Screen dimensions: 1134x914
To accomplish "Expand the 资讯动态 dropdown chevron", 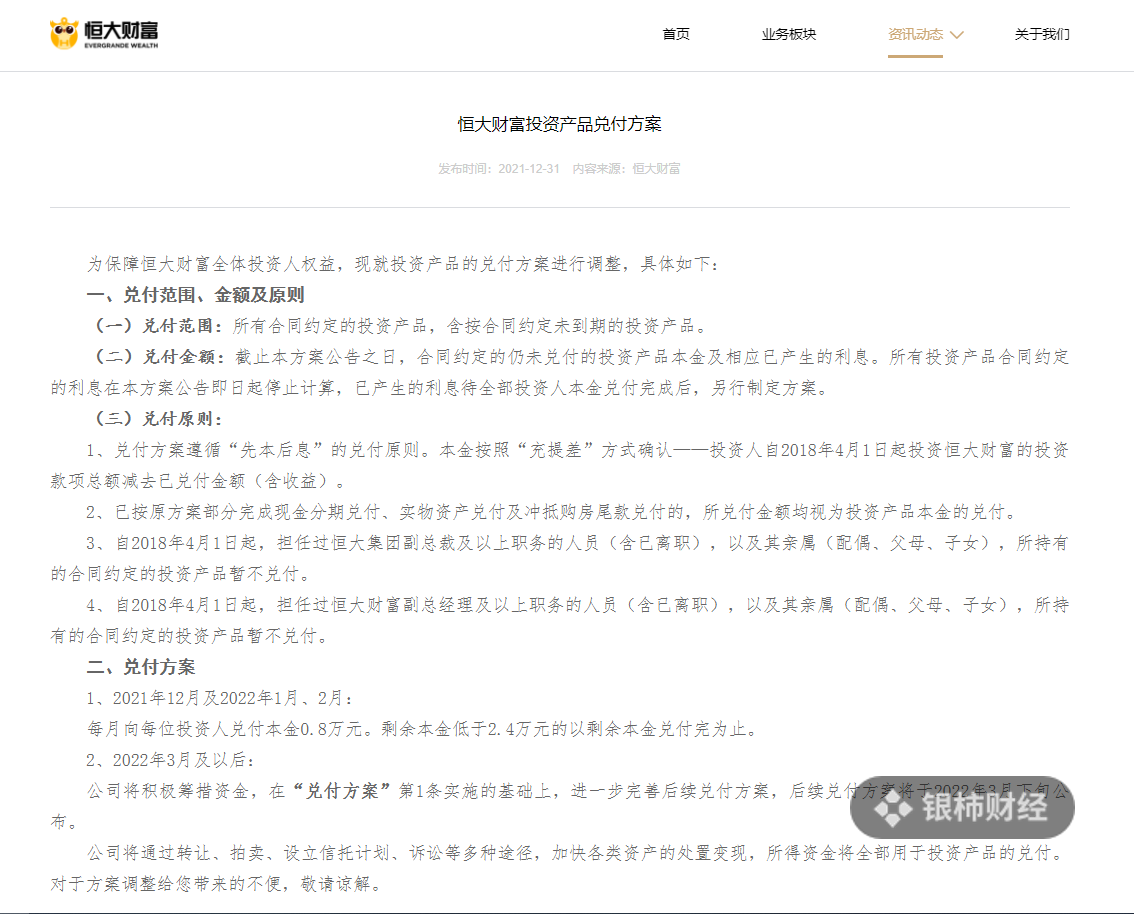I will tap(957, 33).
